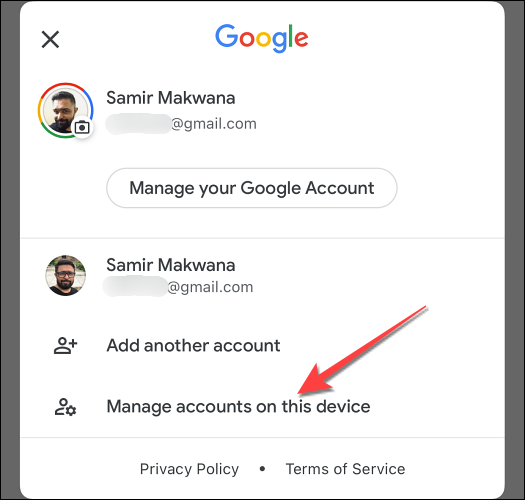Dismiss panel via dimmed area on left
This screenshot has height=500, width=525.
coord(10,250)
